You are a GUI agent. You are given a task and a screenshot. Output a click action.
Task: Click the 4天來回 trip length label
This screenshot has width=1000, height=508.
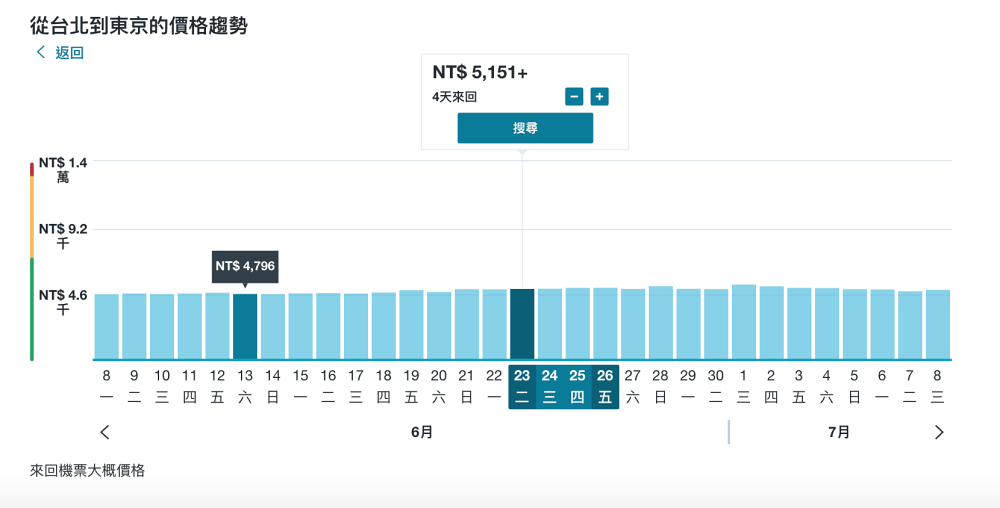[x=454, y=98]
